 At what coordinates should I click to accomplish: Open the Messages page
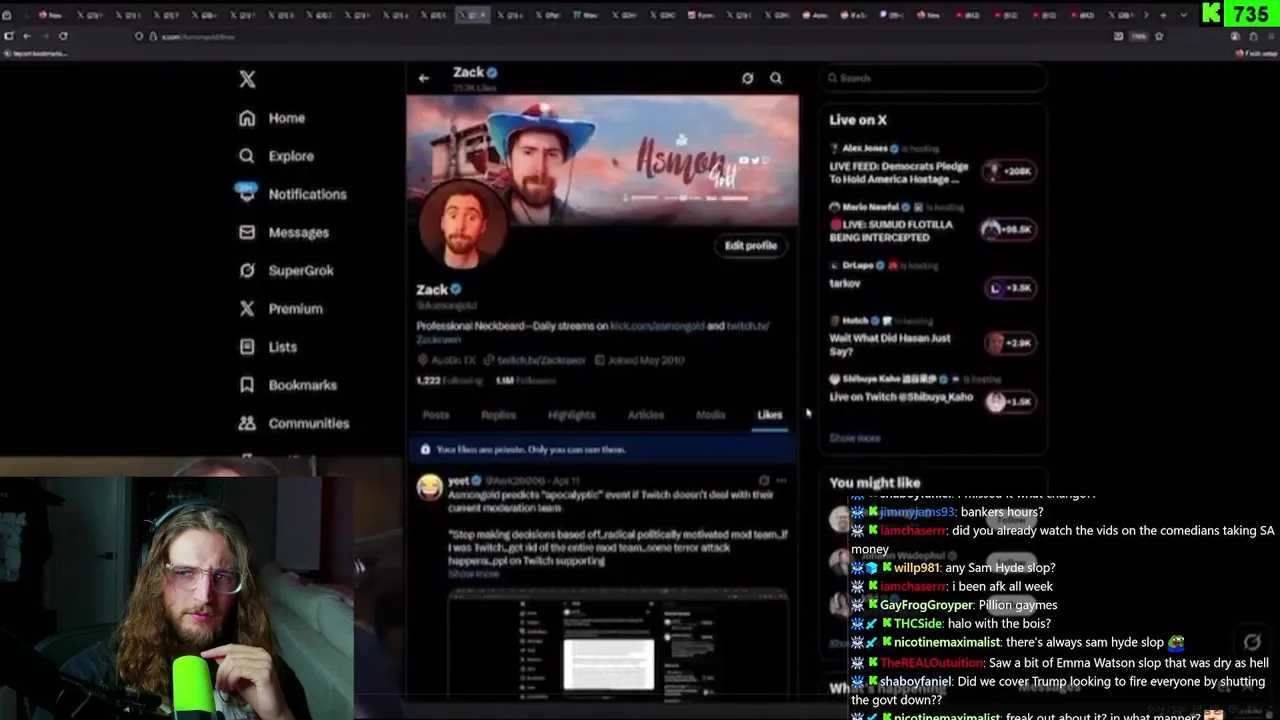point(284,232)
